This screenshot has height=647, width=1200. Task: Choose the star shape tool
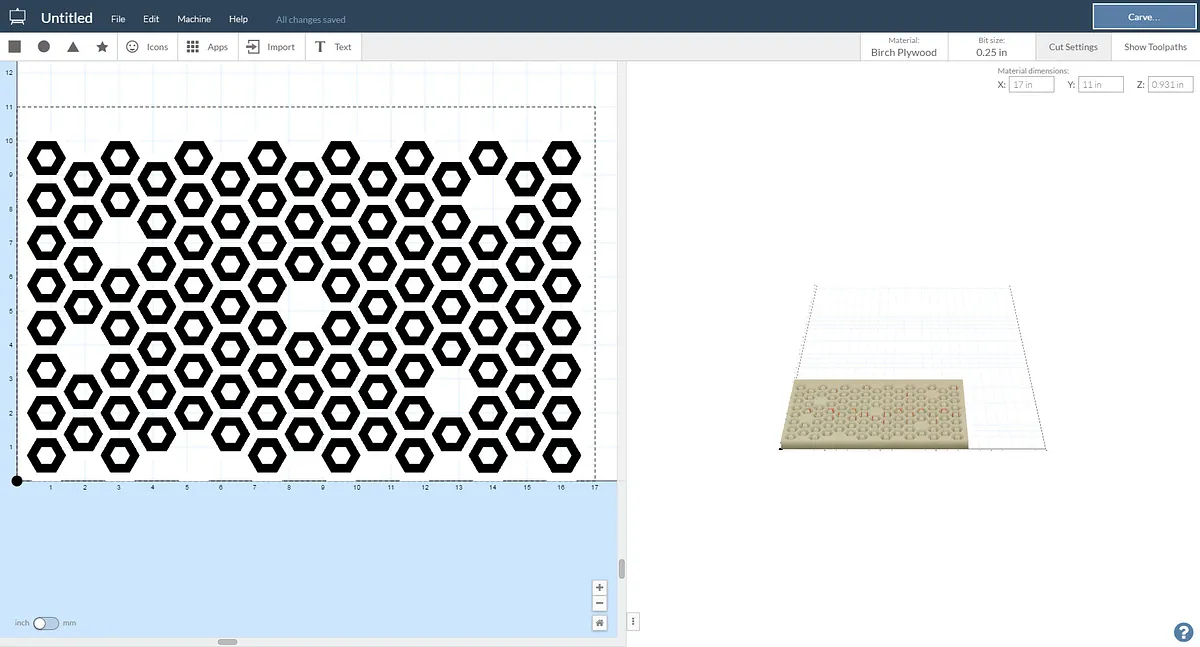(x=102, y=47)
